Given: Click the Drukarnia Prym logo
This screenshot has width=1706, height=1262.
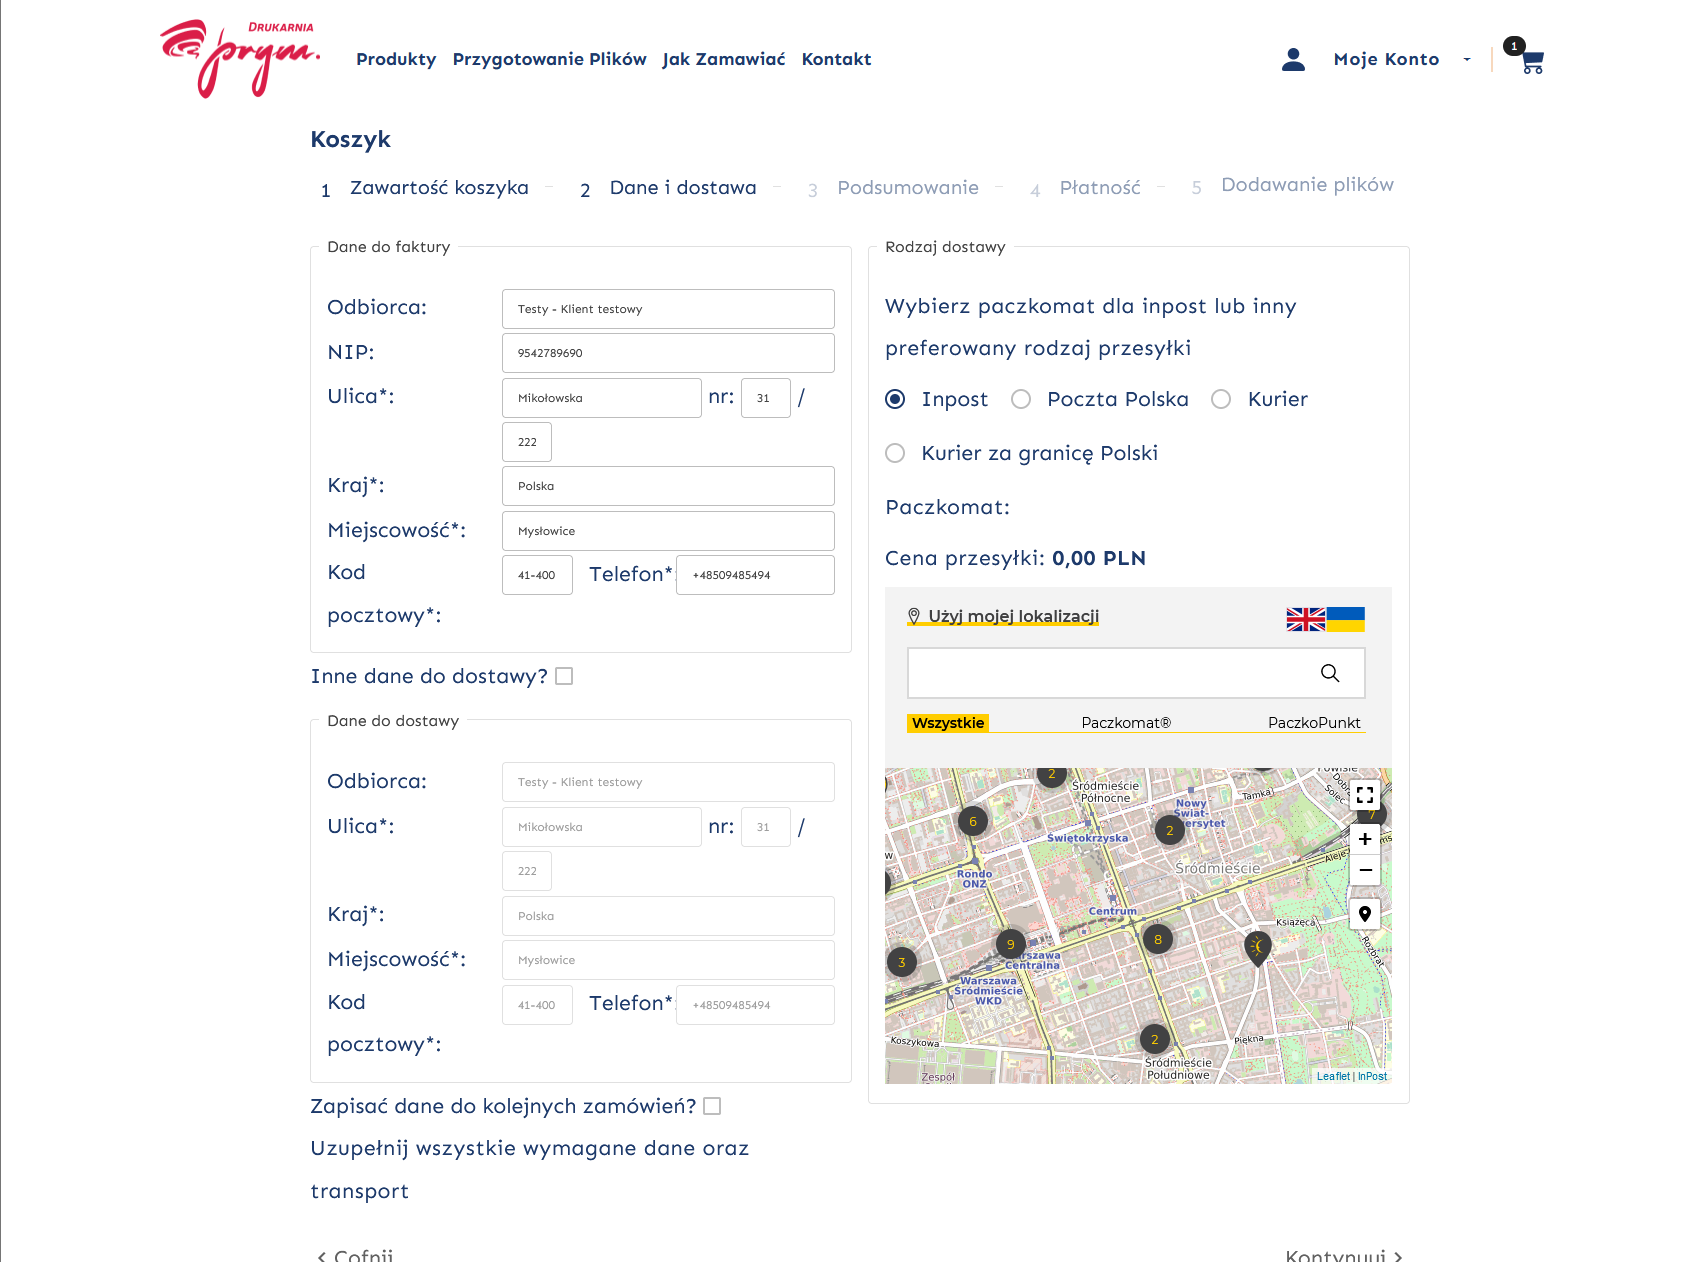Looking at the screenshot, I should pos(240,59).
